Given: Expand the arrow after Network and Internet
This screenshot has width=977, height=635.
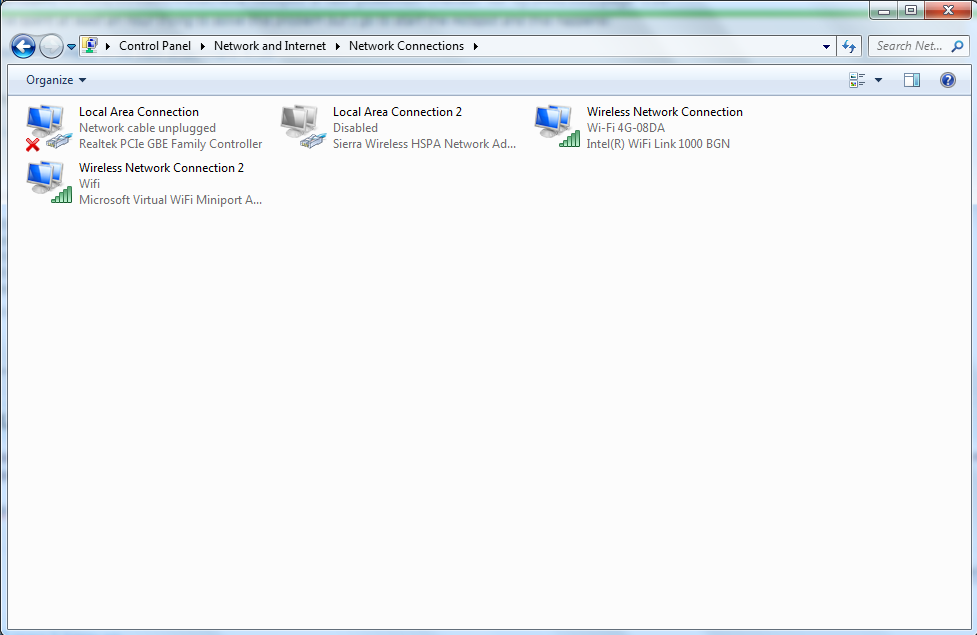Looking at the screenshot, I should (x=338, y=46).
